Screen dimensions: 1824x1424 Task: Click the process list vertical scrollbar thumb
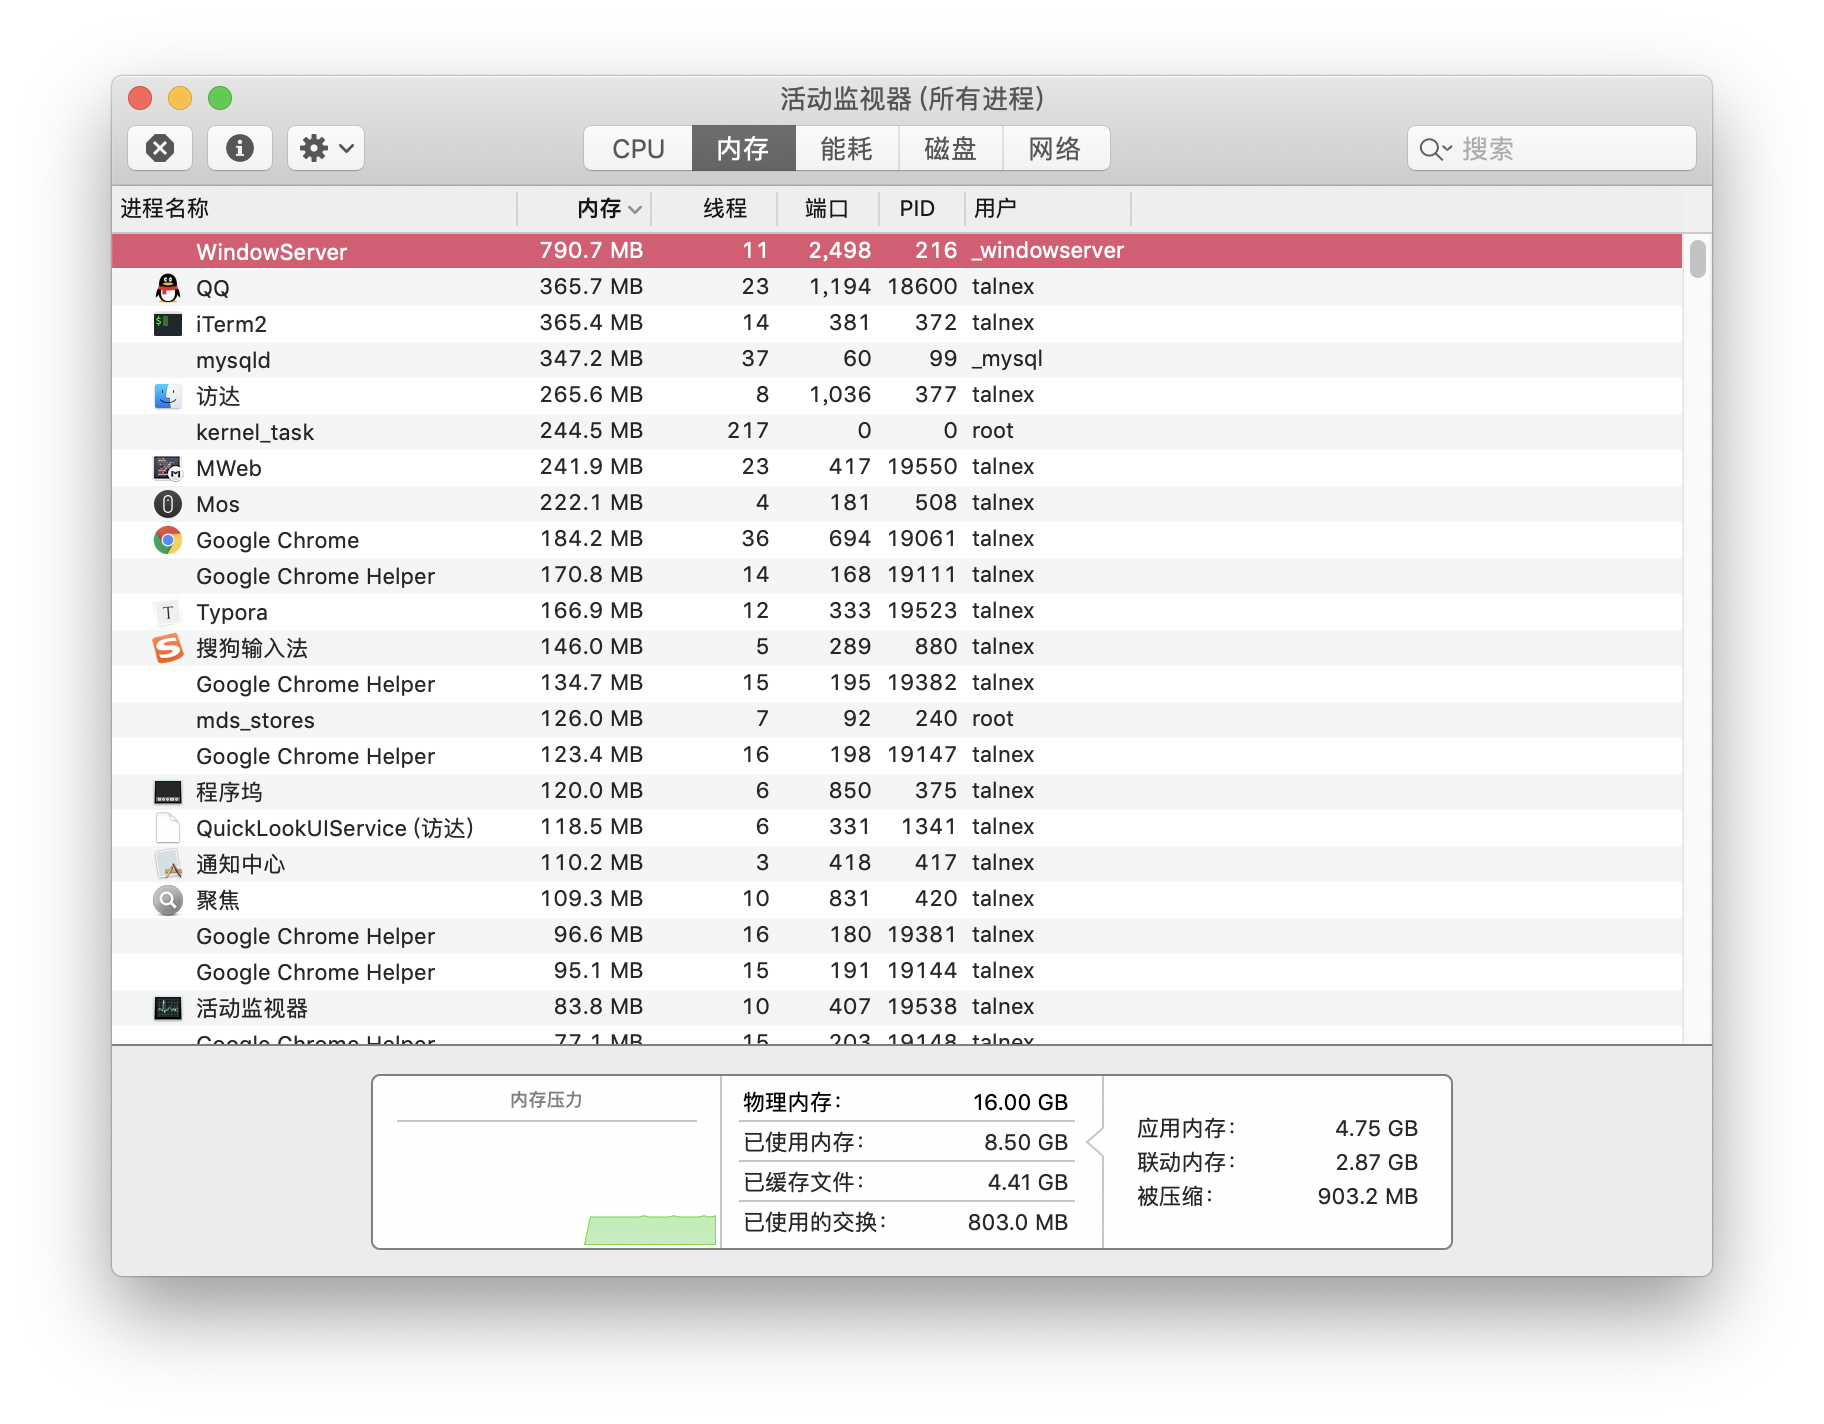[1697, 259]
